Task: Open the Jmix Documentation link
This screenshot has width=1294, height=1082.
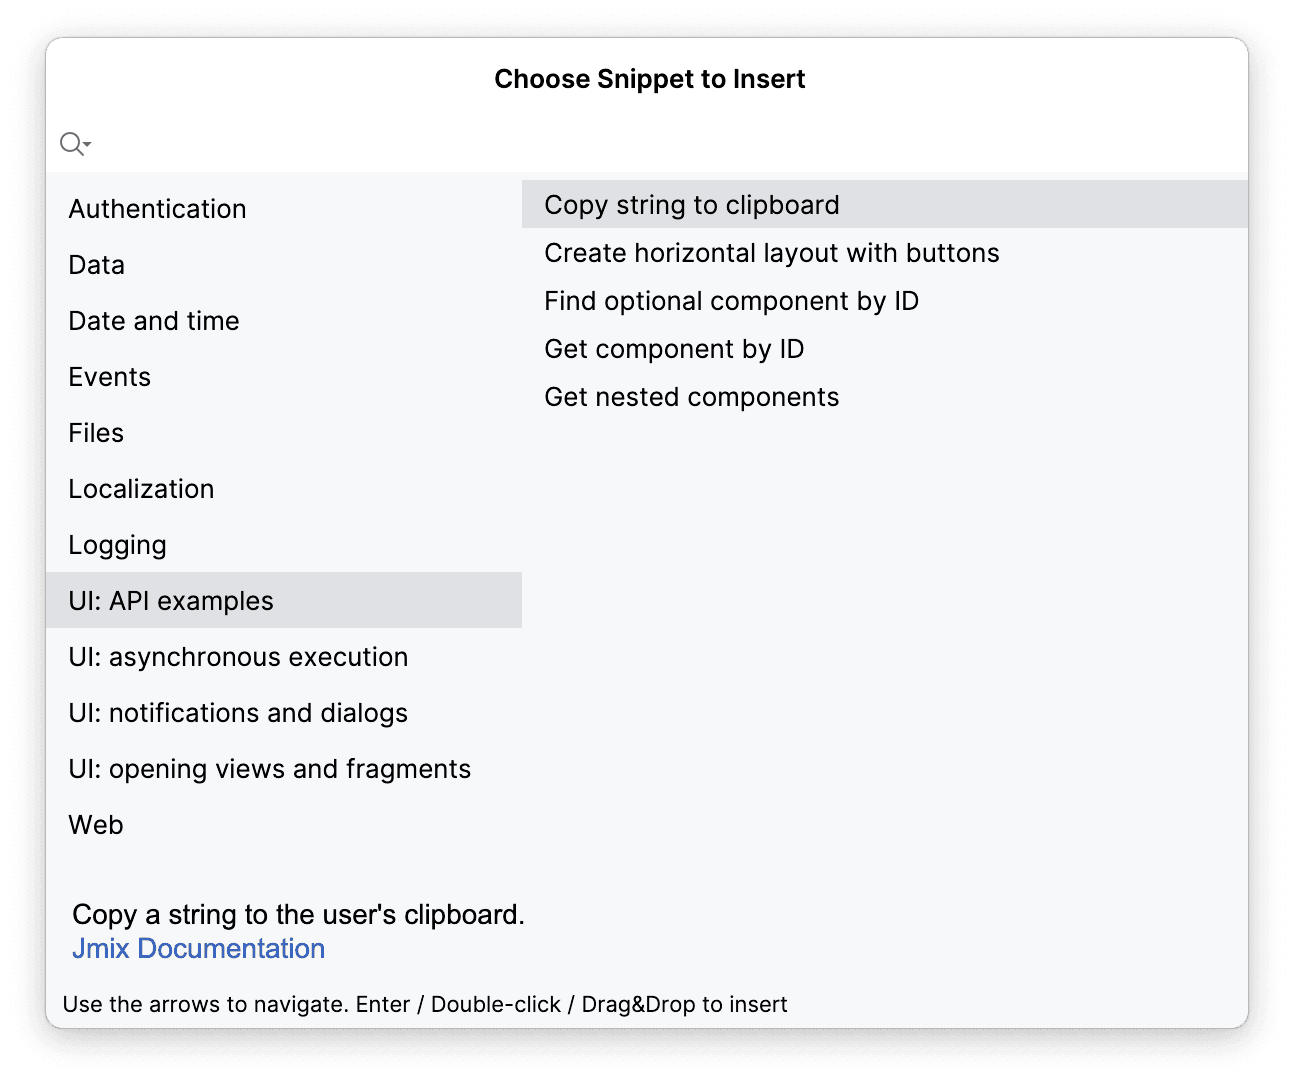Action: tap(198, 948)
